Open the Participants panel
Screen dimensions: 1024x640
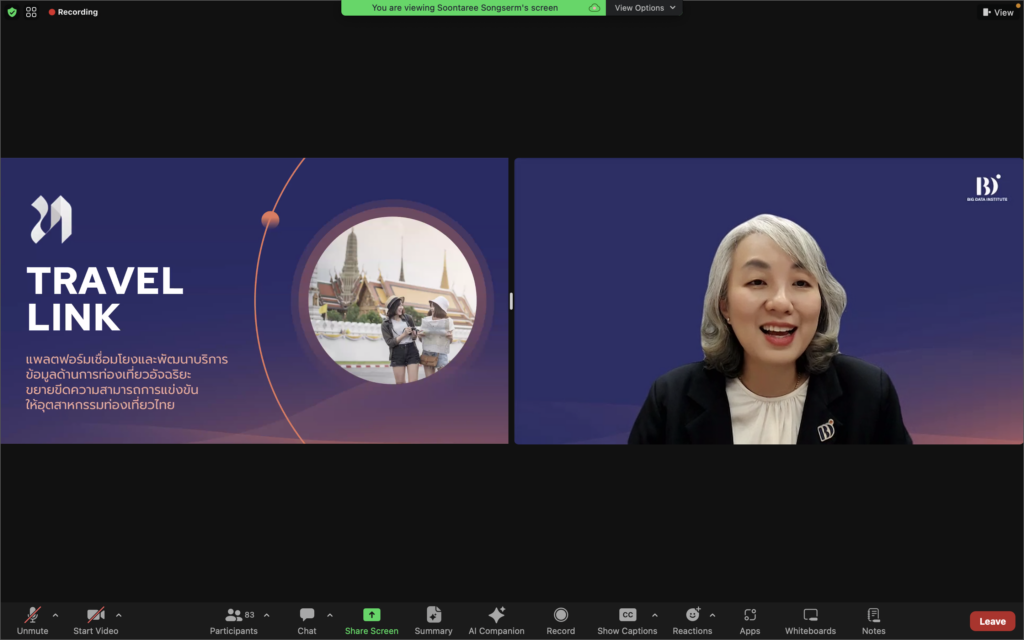[234, 615]
